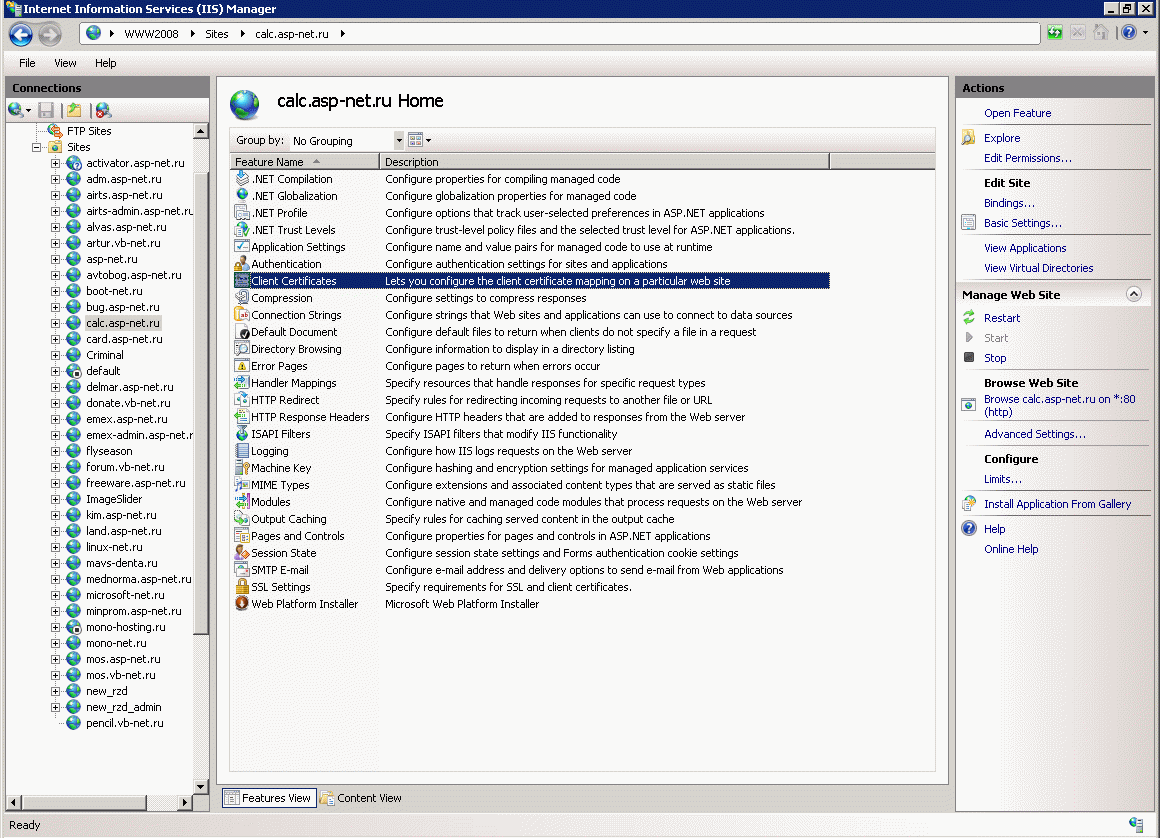The image size is (1160, 838).
Task: Open Basic Settings link
Action: [1022, 223]
